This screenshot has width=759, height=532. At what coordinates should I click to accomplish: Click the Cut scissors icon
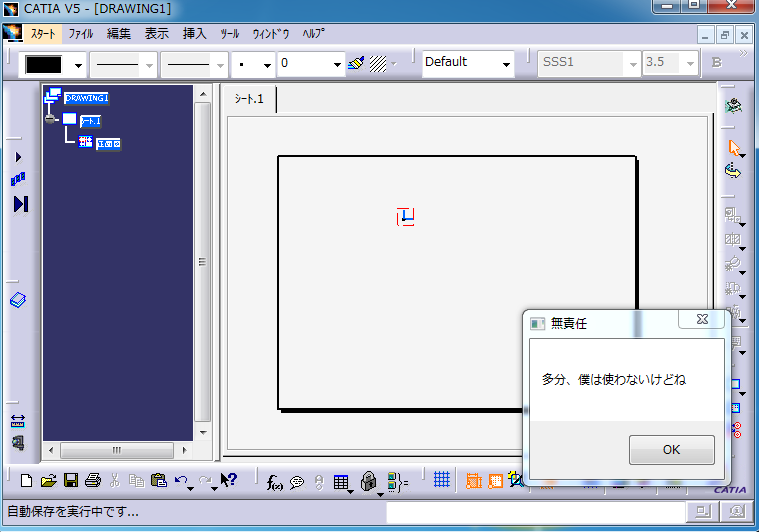[x=115, y=480]
